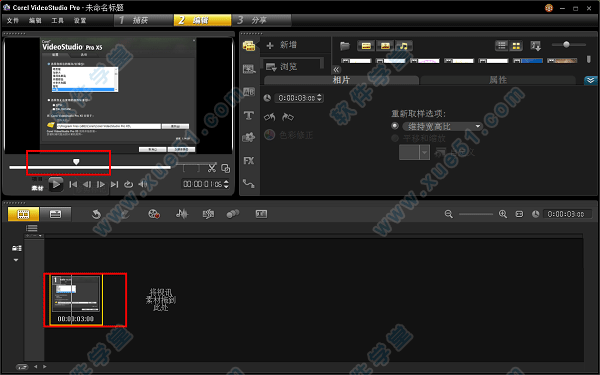Viewport: 600px width, 375px height.
Task: Open the Sound Mixer tool
Action: coord(182,214)
